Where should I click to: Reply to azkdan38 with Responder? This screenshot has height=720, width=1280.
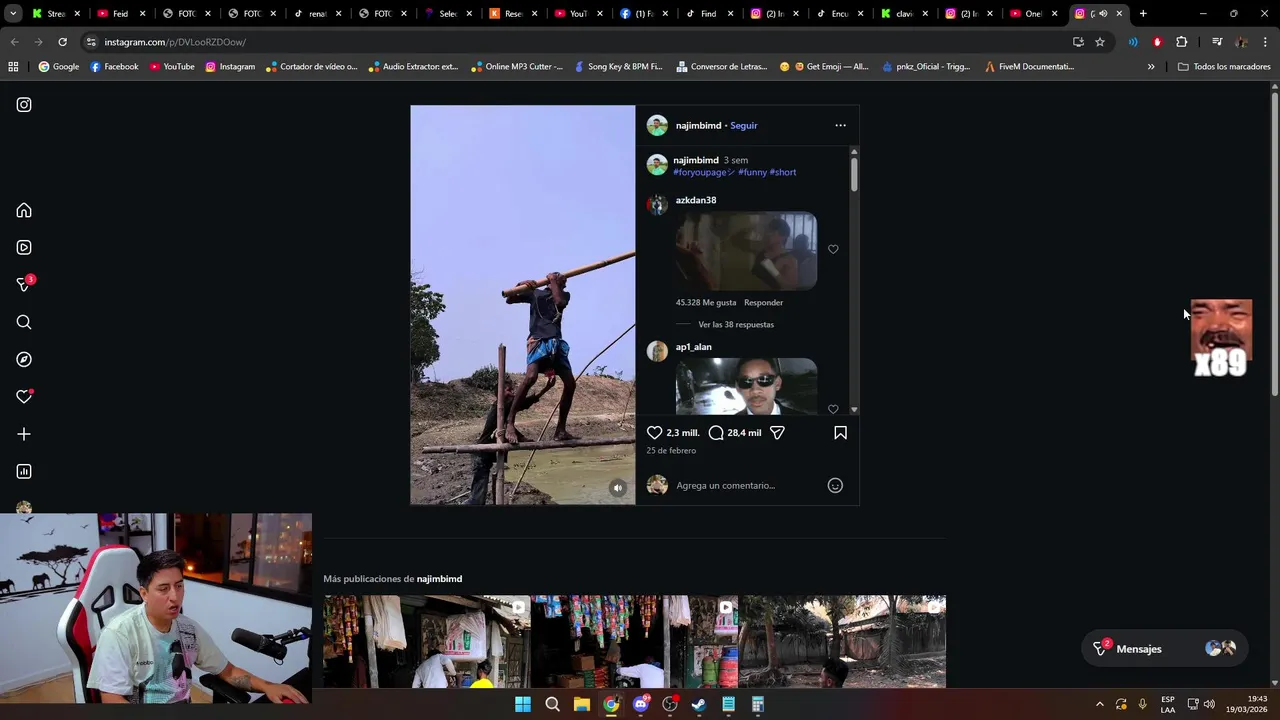pos(763,302)
